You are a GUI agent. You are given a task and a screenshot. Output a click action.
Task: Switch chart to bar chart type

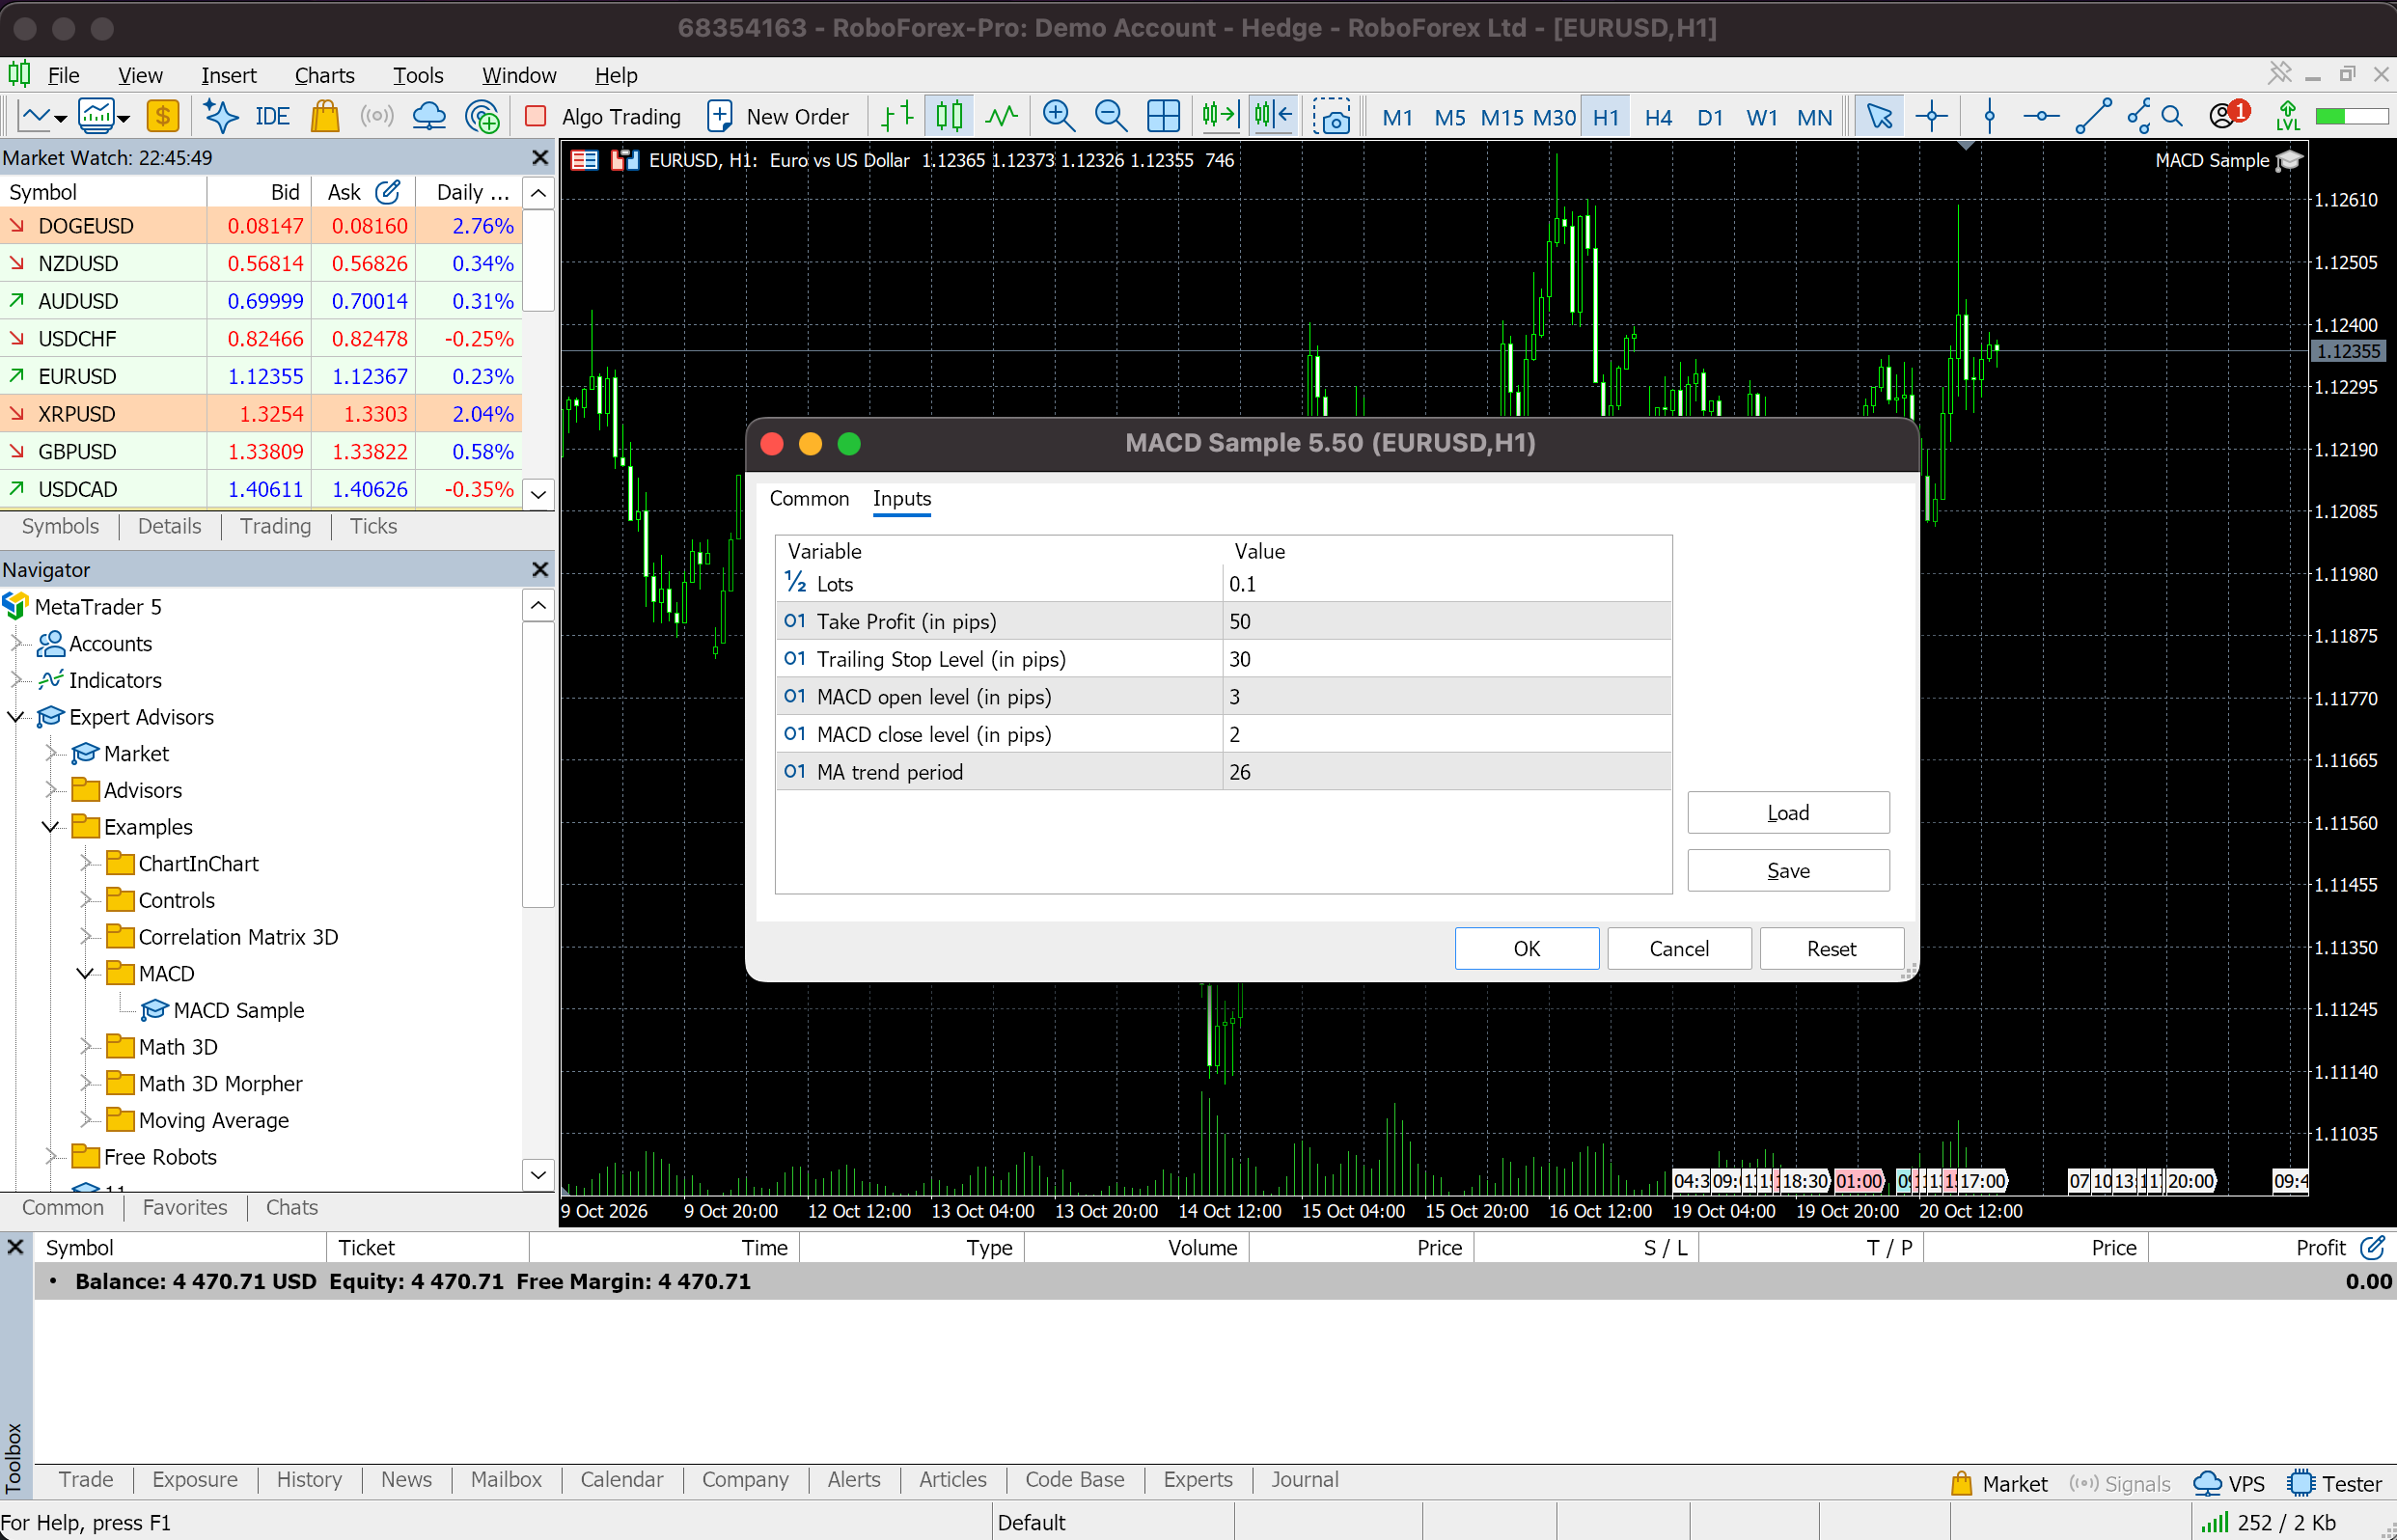[897, 117]
